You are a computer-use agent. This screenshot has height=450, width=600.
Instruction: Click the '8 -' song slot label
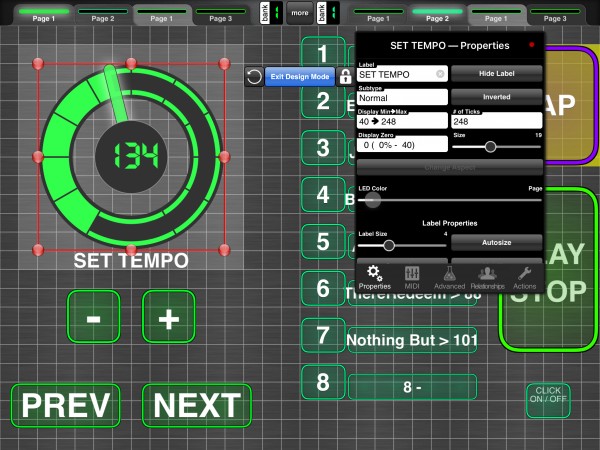click(412, 387)
